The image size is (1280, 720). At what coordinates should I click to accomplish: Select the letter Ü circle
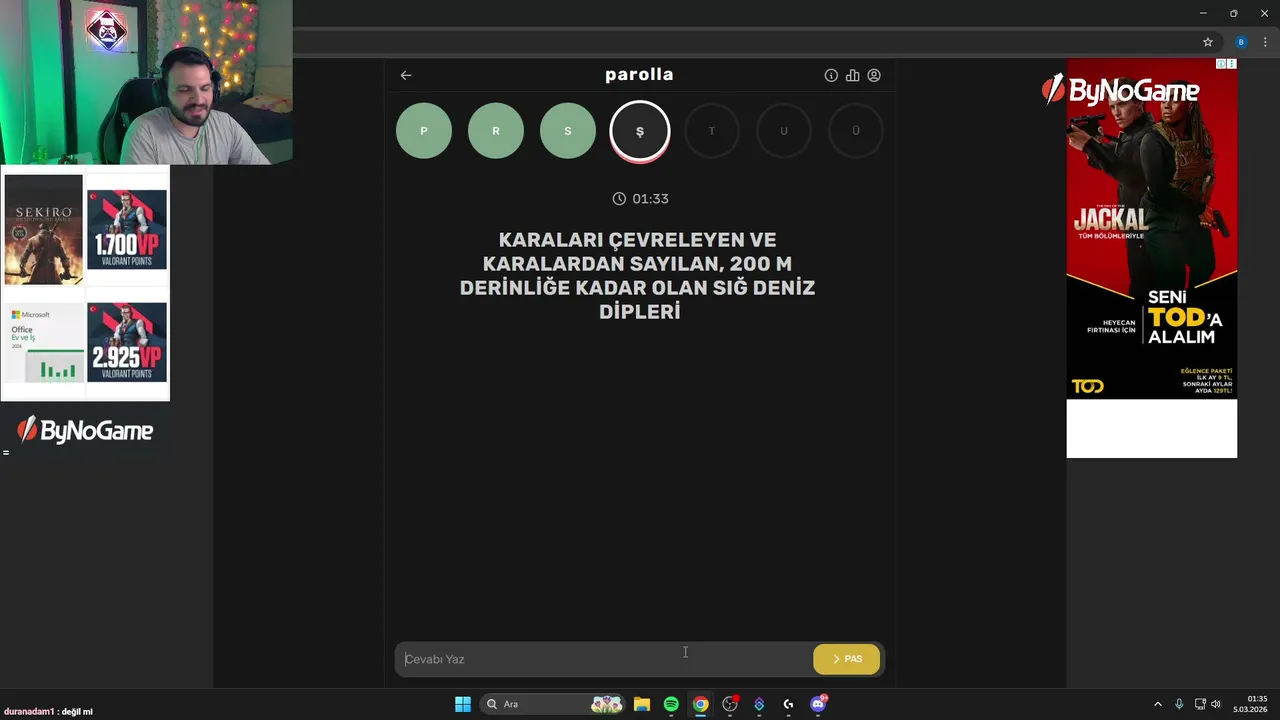click(x=856, y=131)
